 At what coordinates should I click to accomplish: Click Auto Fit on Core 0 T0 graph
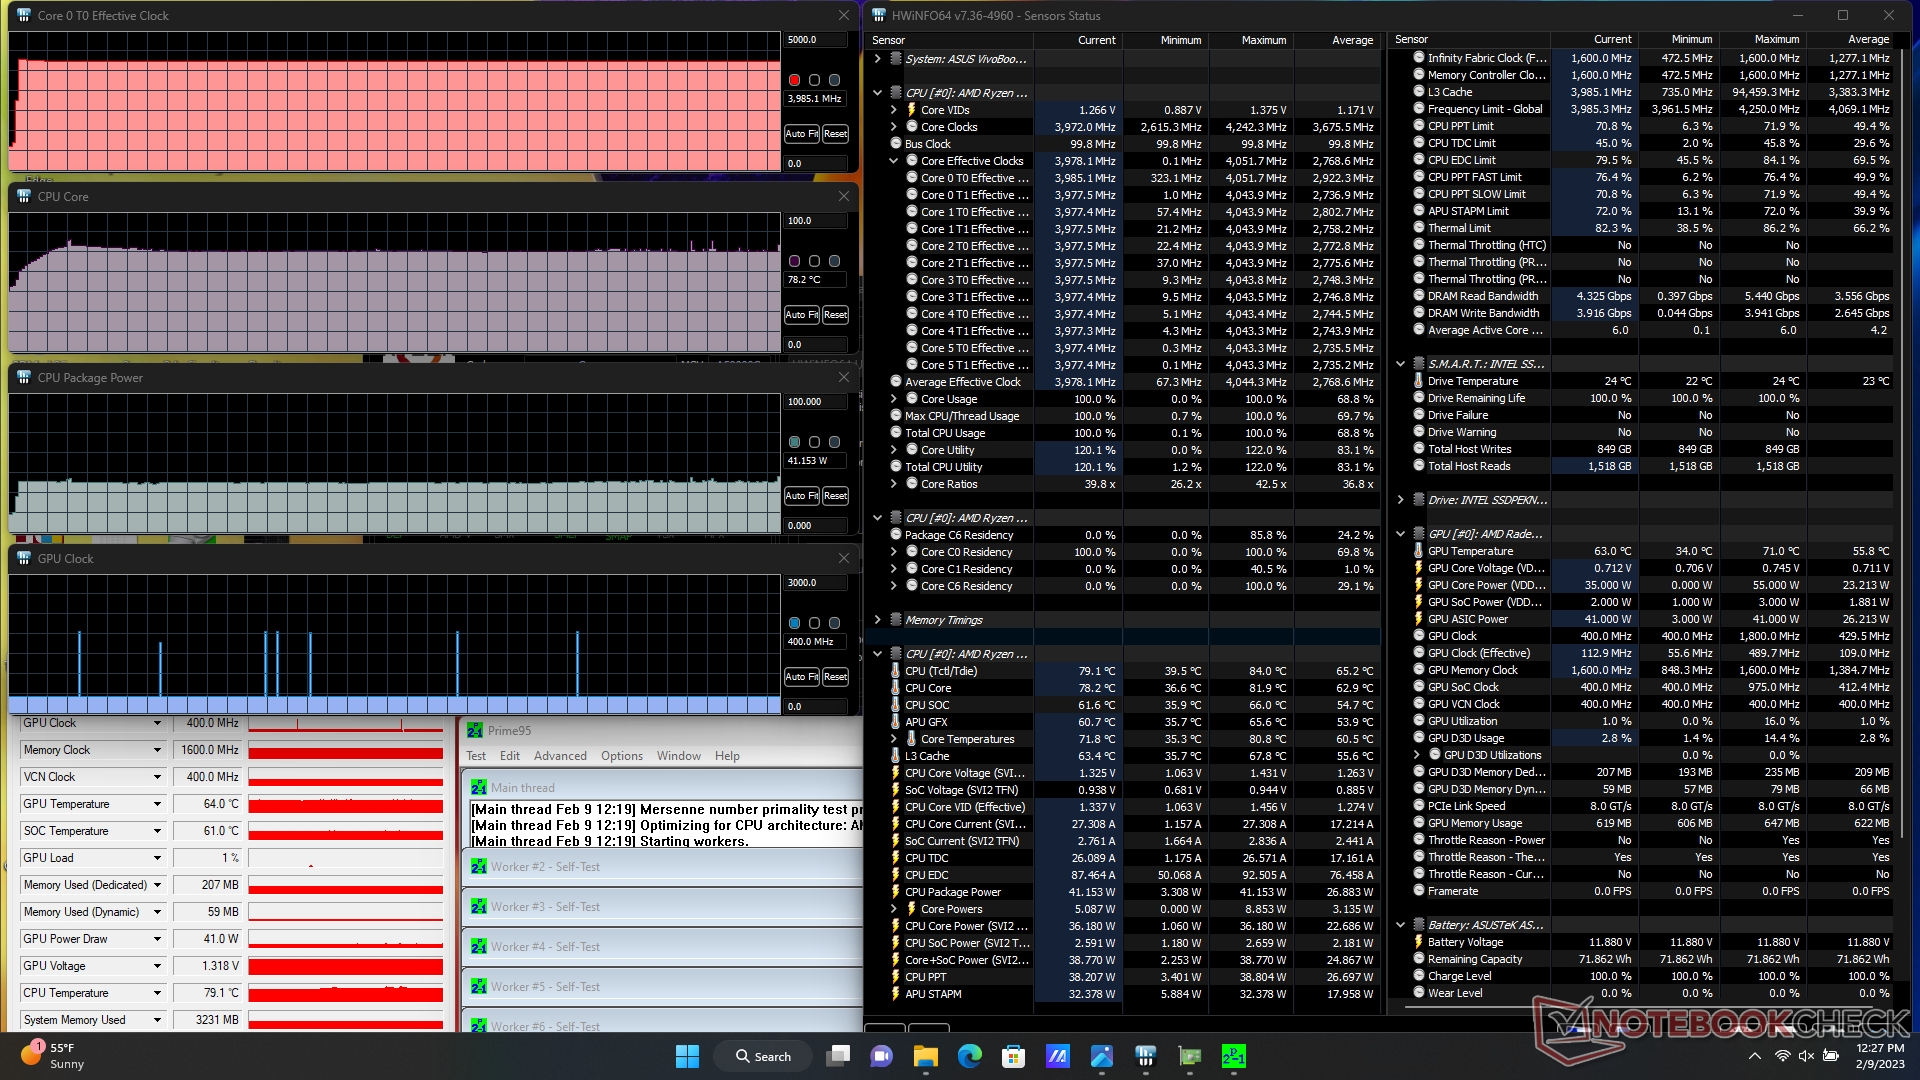pos(801,134)
